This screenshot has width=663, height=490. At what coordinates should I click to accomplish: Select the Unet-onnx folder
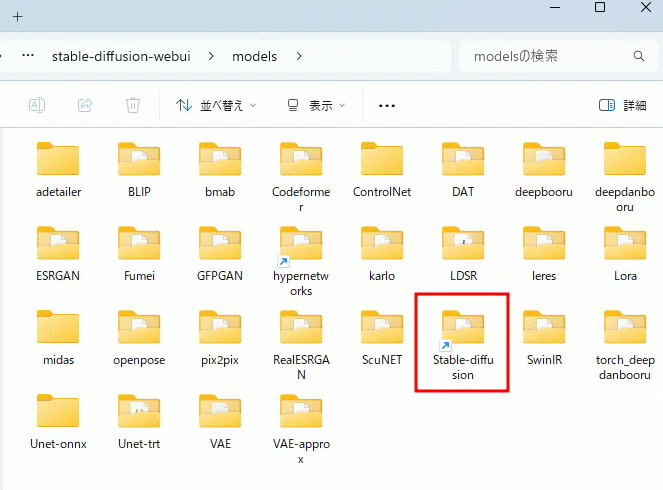58,422
